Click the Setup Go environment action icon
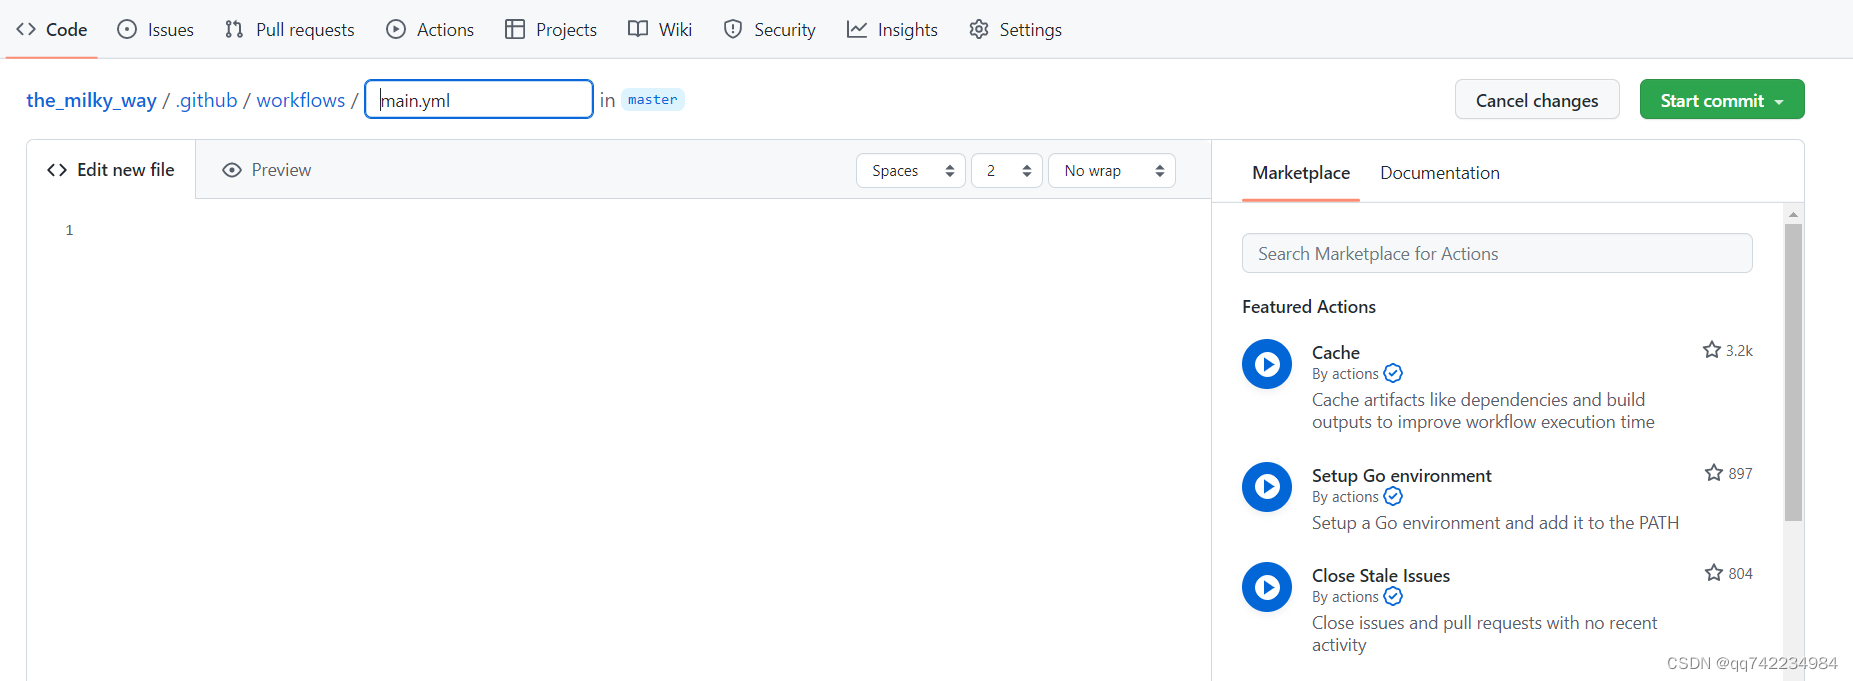 point(1266,487)
